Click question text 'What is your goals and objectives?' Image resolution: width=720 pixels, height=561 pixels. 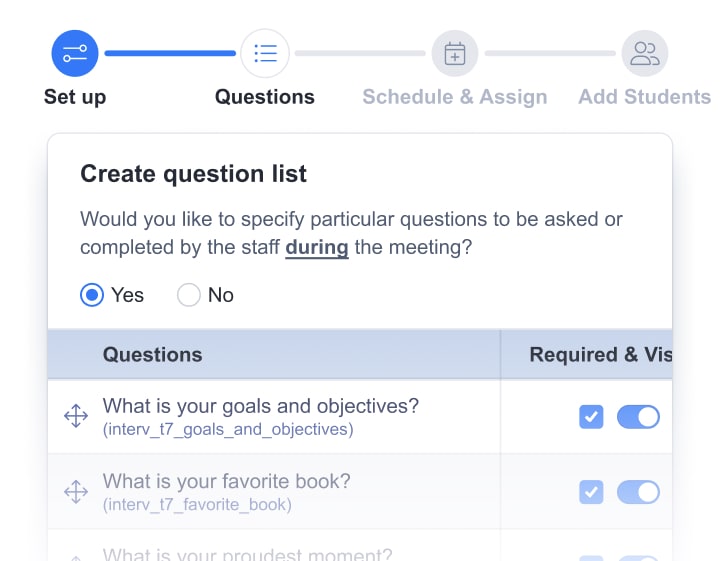(x=261, y=406)
